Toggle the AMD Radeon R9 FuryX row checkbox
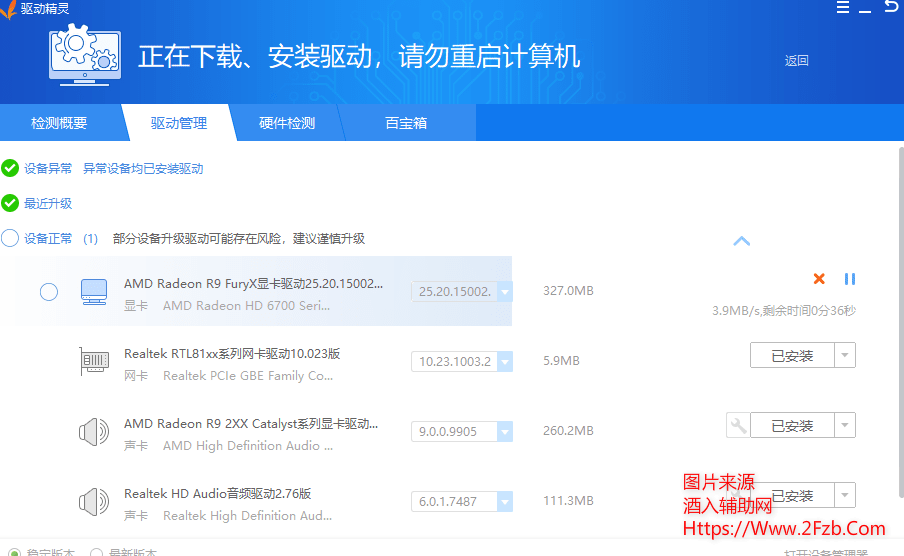 coord(49,292)
